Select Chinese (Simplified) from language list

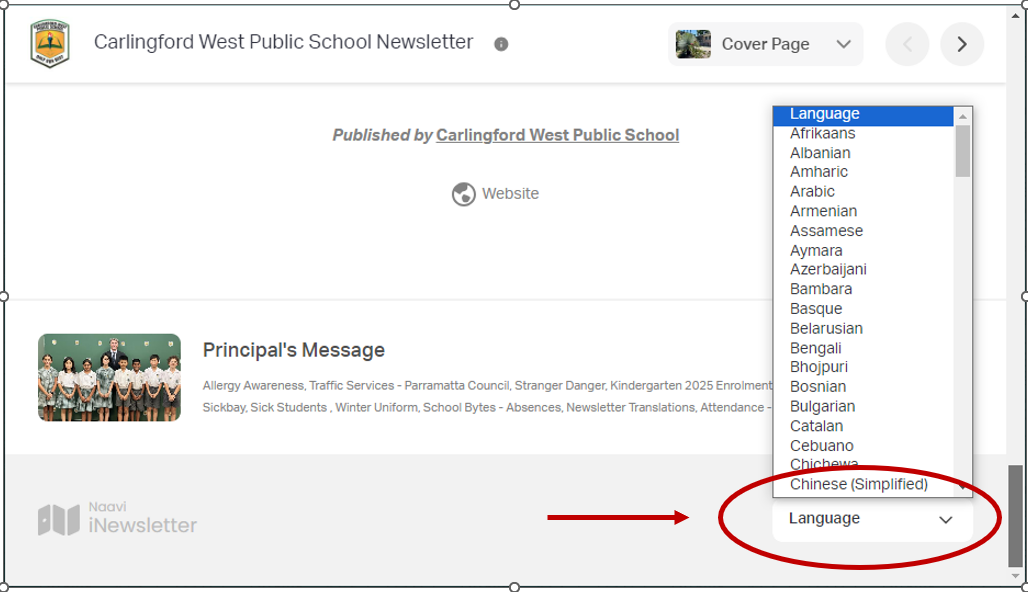(x=858, y=484)
